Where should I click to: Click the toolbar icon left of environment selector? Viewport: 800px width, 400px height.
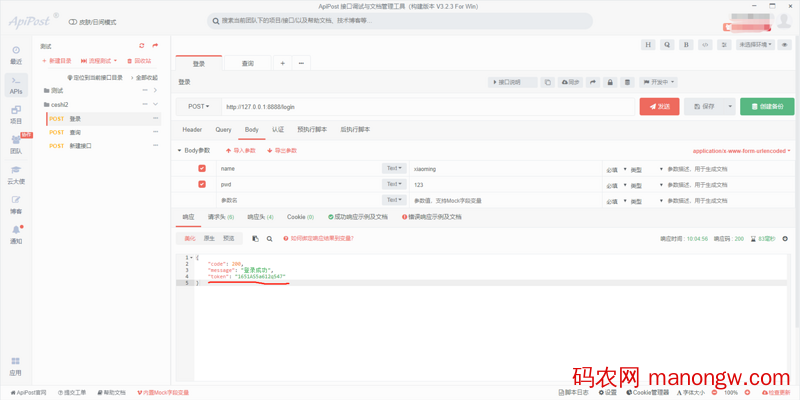[724, 44]
